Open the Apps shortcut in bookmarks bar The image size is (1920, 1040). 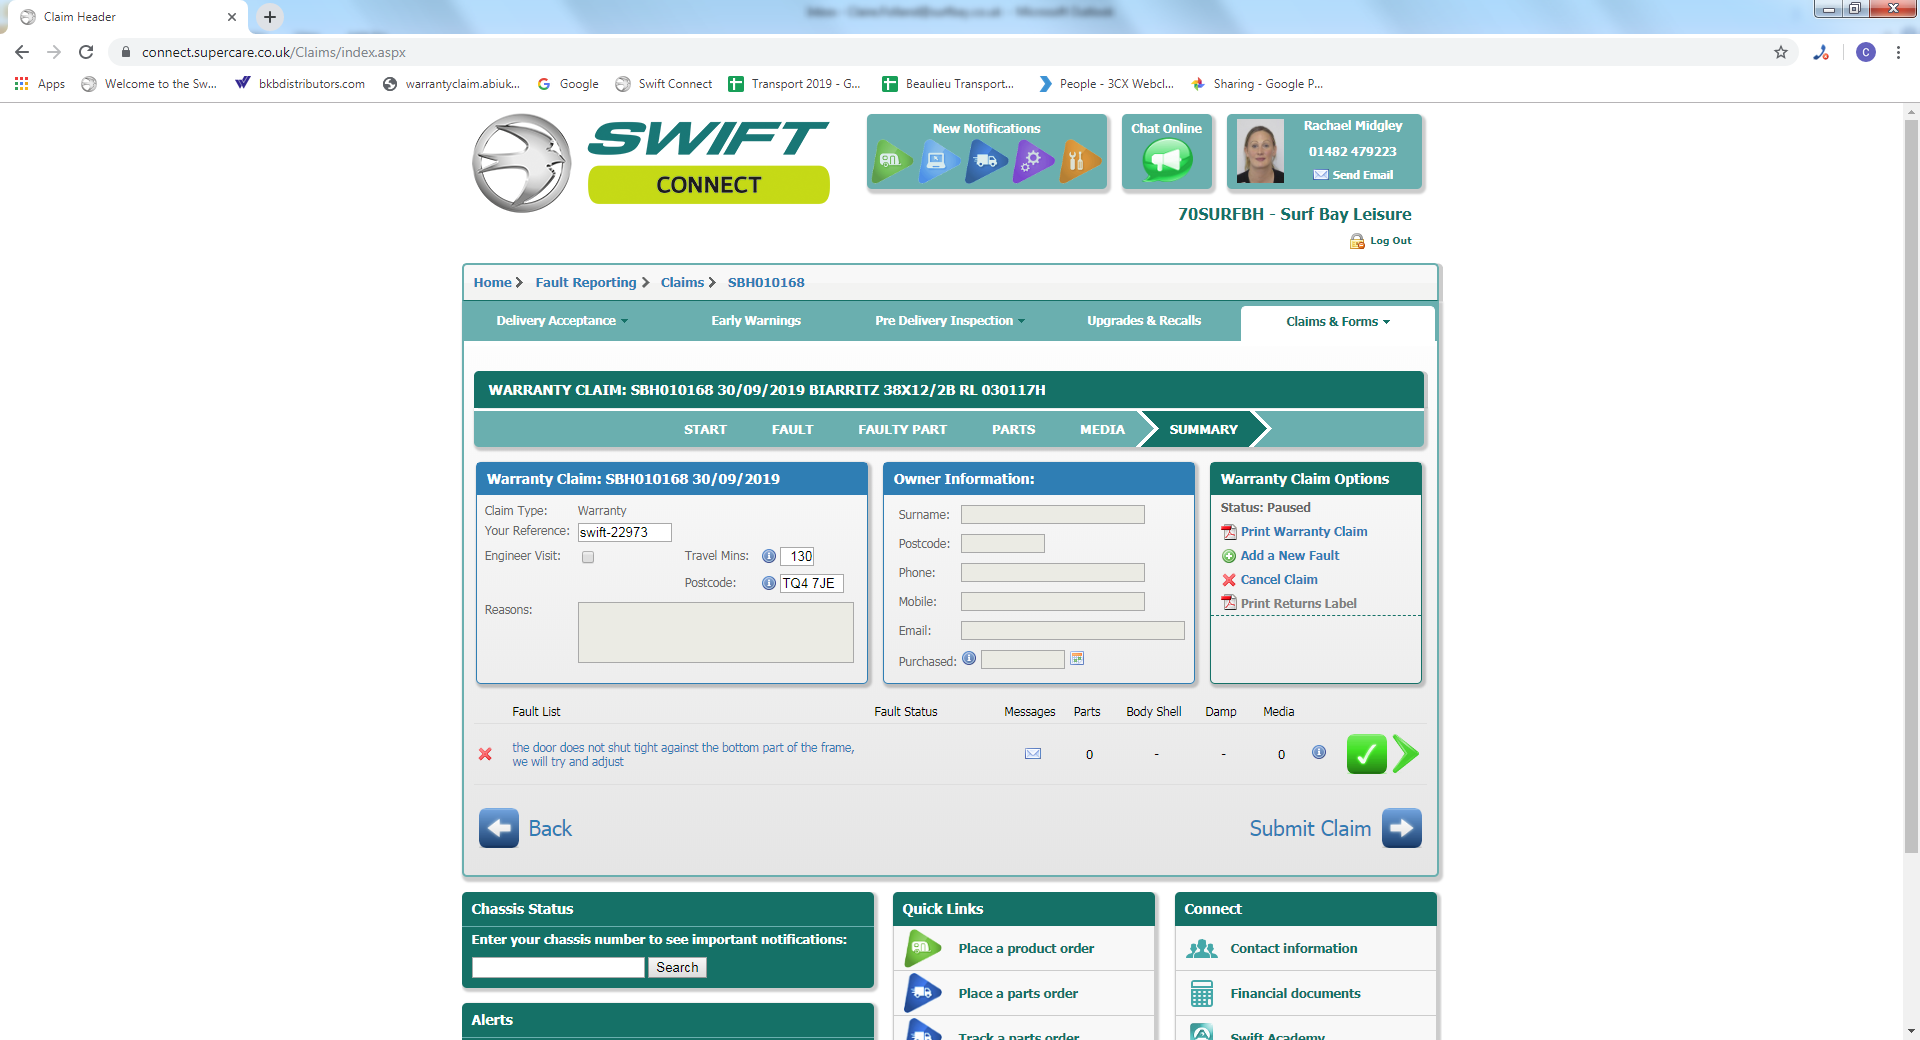40,84
